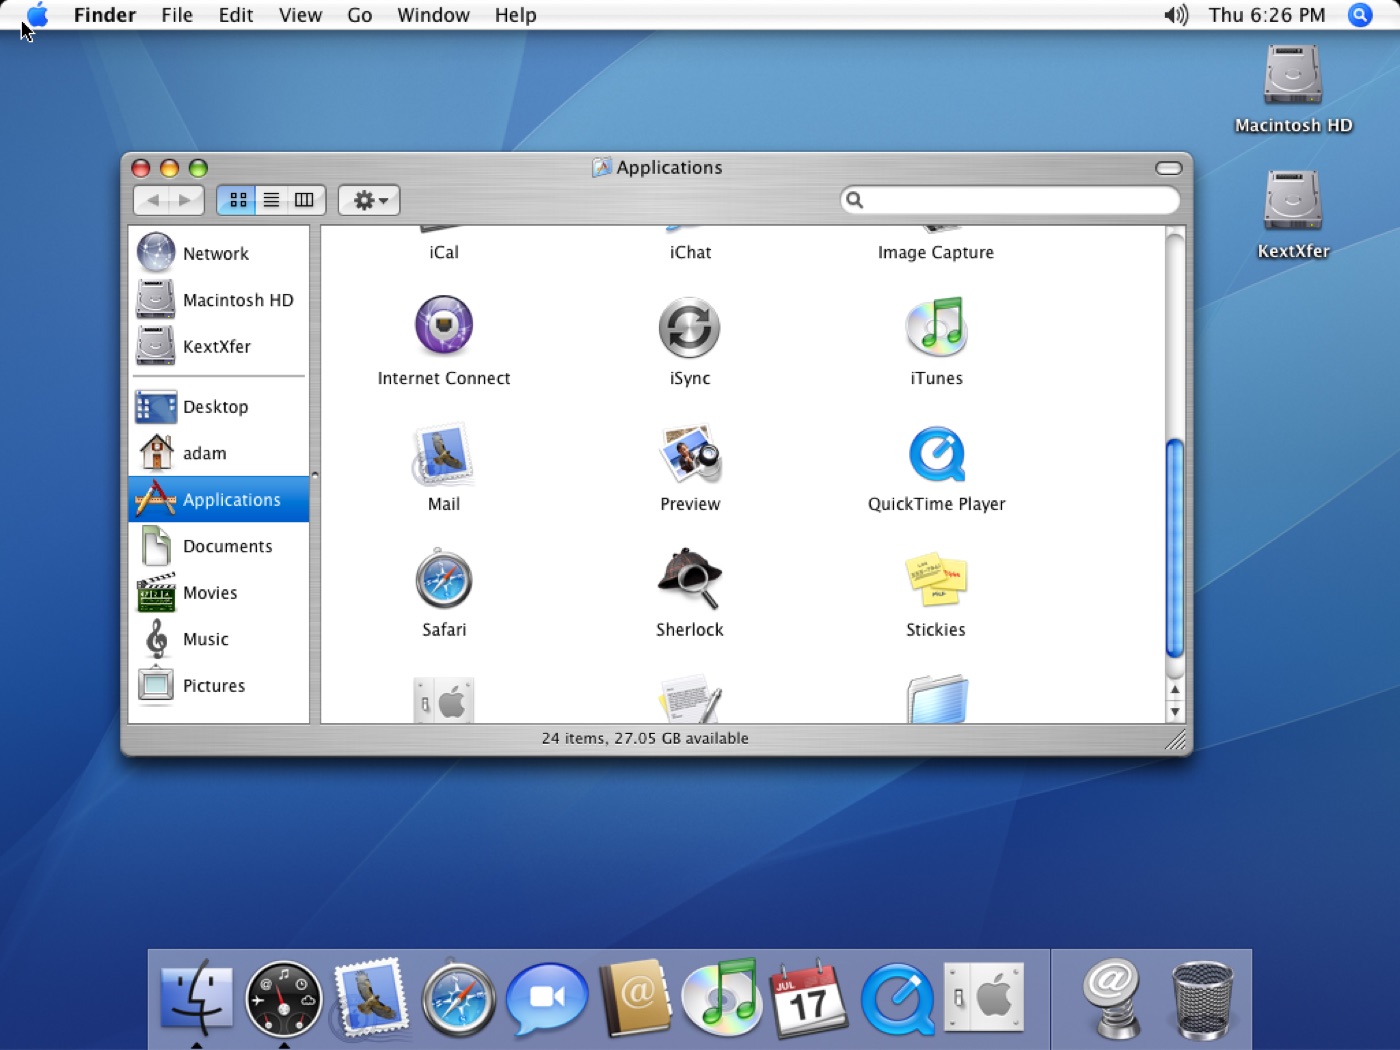Open Music in the sidebar
This screenshot has width=1400, height=1050.
coord(219,639)
